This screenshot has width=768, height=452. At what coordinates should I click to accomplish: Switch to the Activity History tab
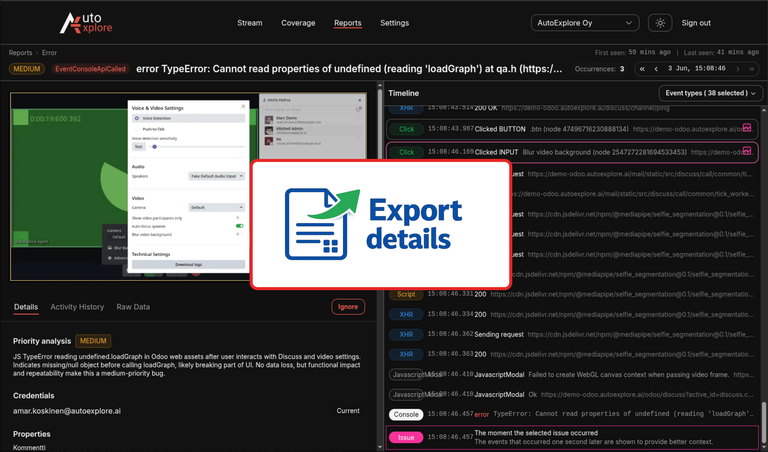click(77, 307)
